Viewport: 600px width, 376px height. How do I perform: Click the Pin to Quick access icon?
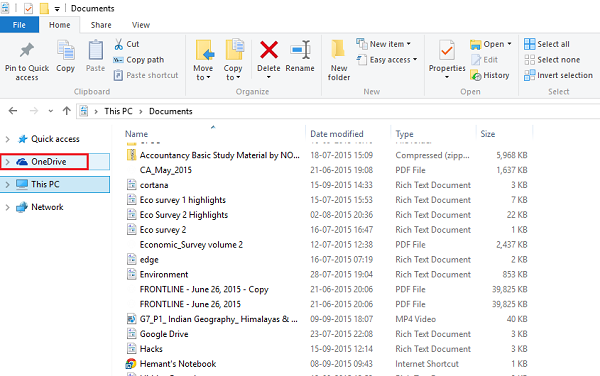tap(27, 50)
